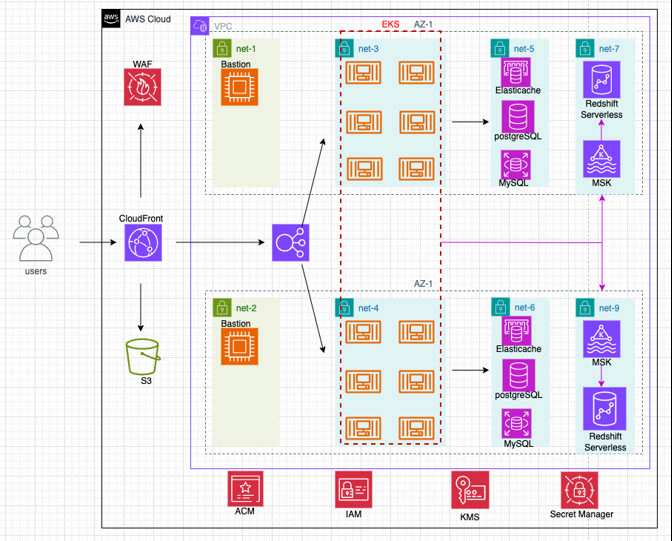Click the Bastion EC2 icon in net-1
The height and width of the screenshot is (541, 672).
coord(240,87)
